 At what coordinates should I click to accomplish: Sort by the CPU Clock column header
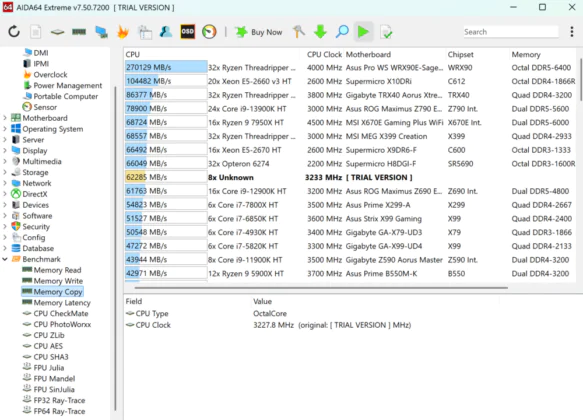pos(324,55)
